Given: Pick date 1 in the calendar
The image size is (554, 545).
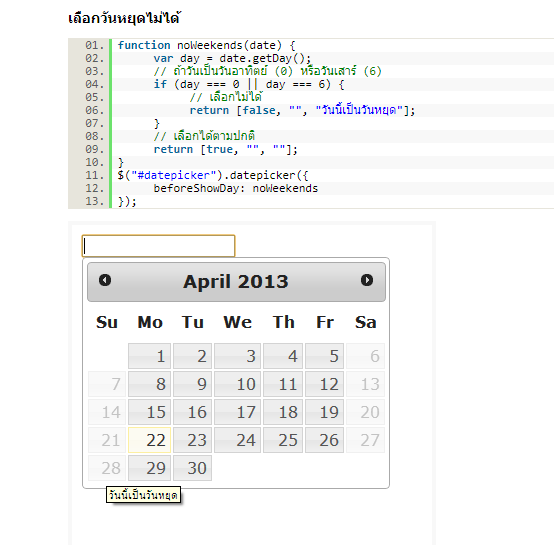Looking at the screenshot, I should (149, 356).
